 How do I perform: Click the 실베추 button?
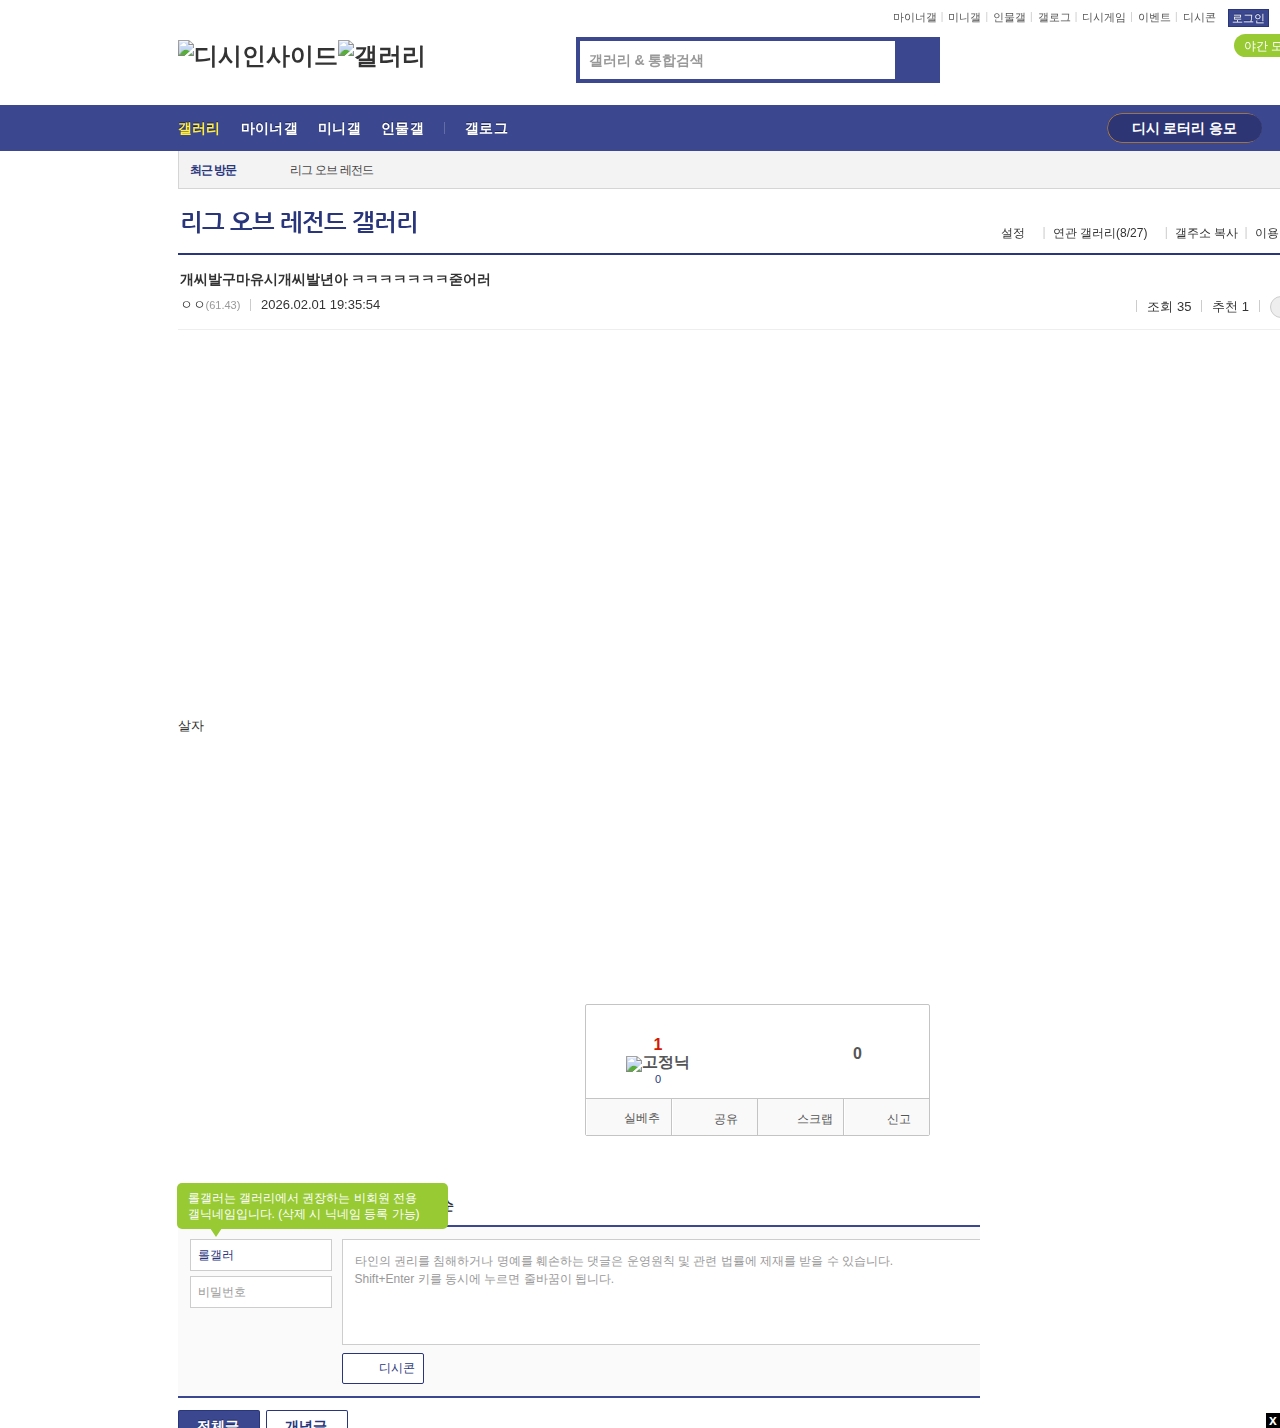tap(628, 1118)
